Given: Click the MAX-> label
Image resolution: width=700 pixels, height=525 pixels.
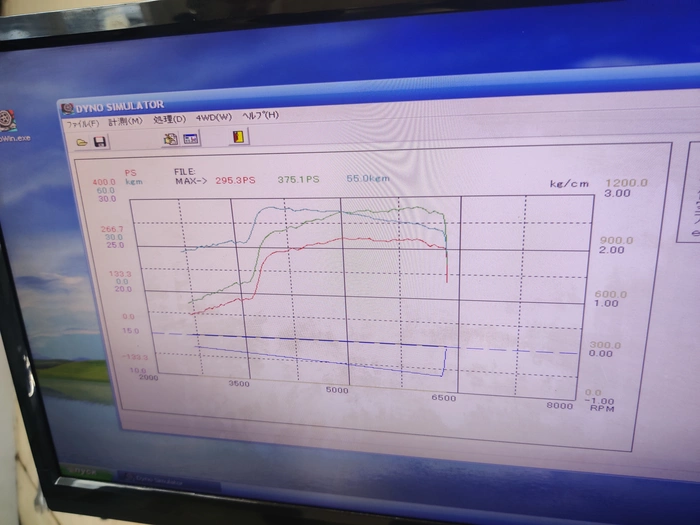Looking at the screenshot, I should point(191,181).
